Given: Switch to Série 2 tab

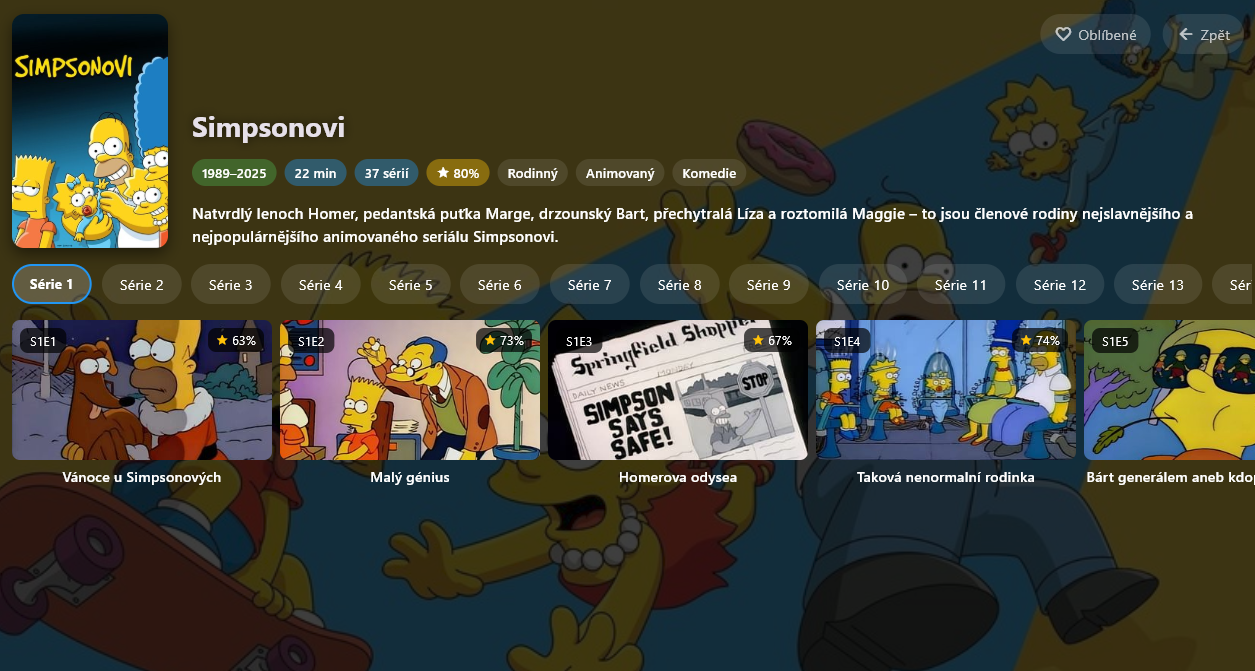Looking at the screenshot, I should (142, 284).
